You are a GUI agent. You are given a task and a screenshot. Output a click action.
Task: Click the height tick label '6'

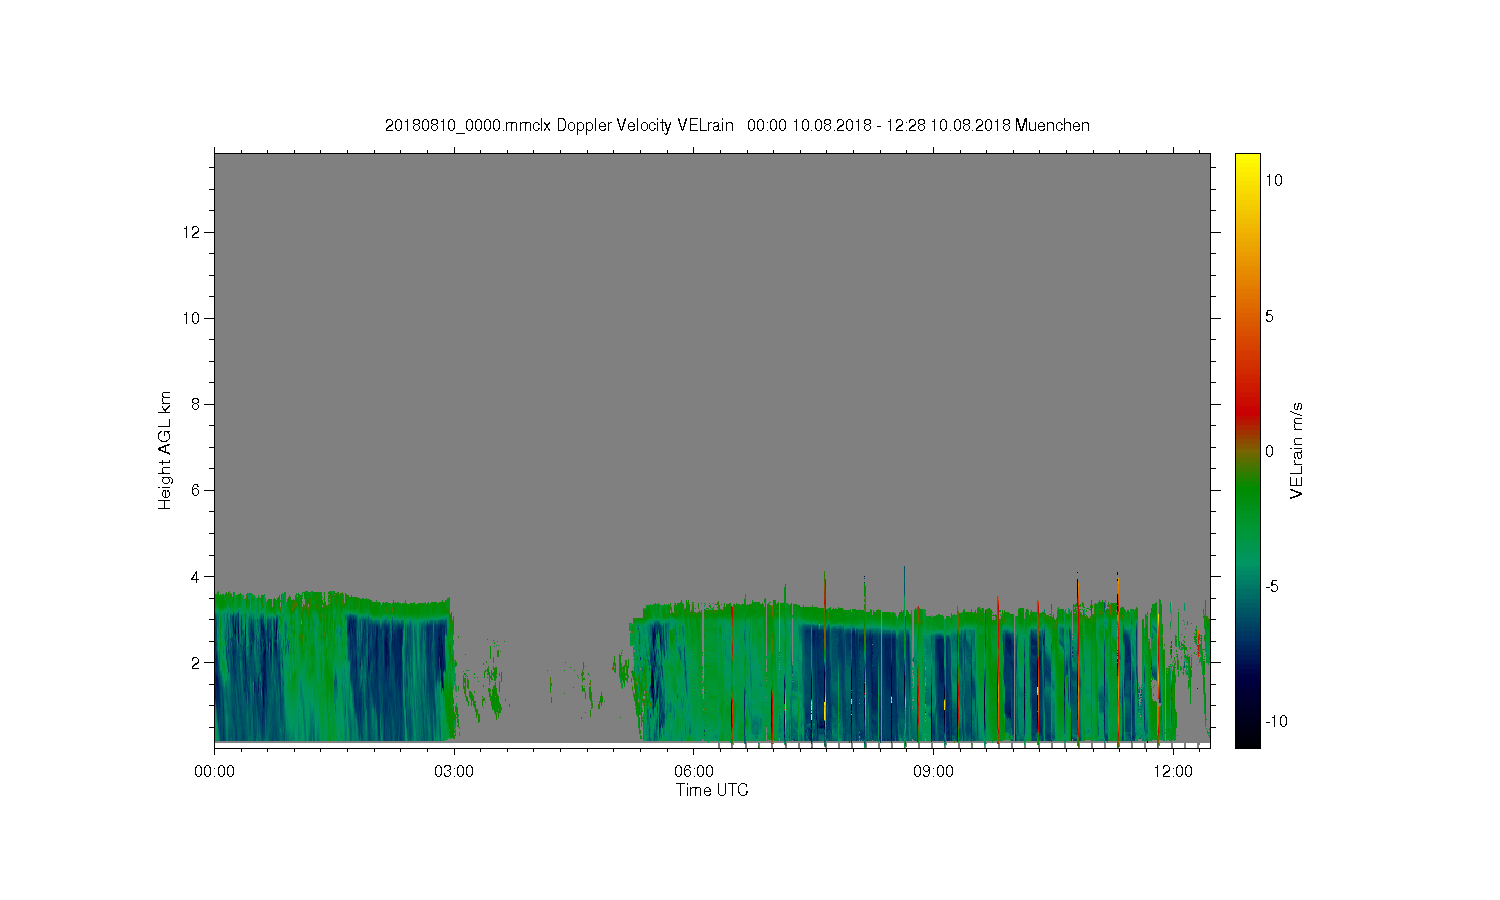[196, 490]
